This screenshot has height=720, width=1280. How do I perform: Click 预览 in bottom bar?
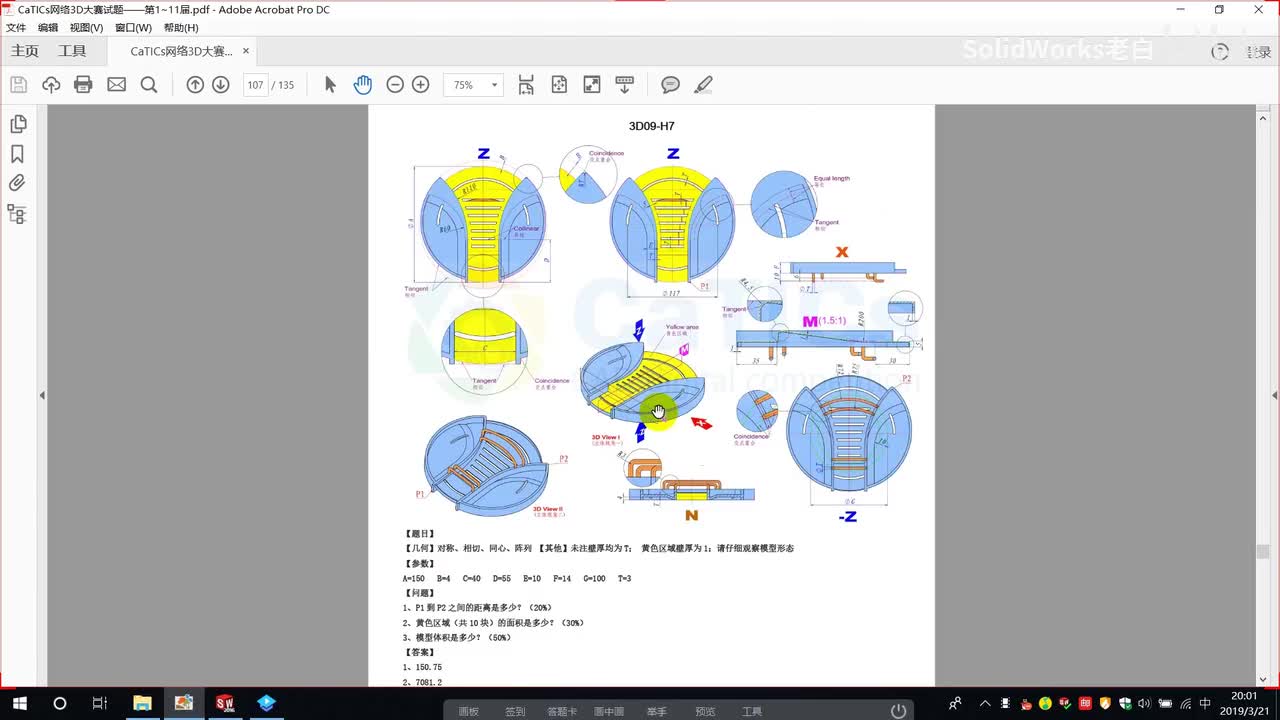coord(705,711)
